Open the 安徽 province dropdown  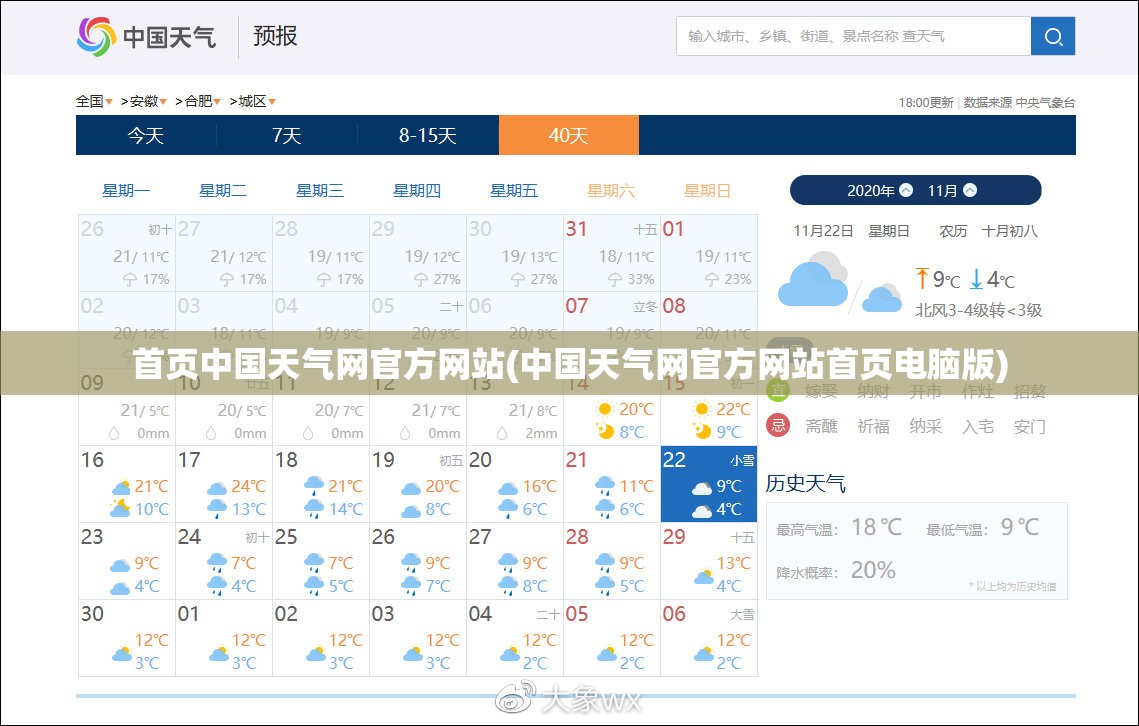(148, 101)
